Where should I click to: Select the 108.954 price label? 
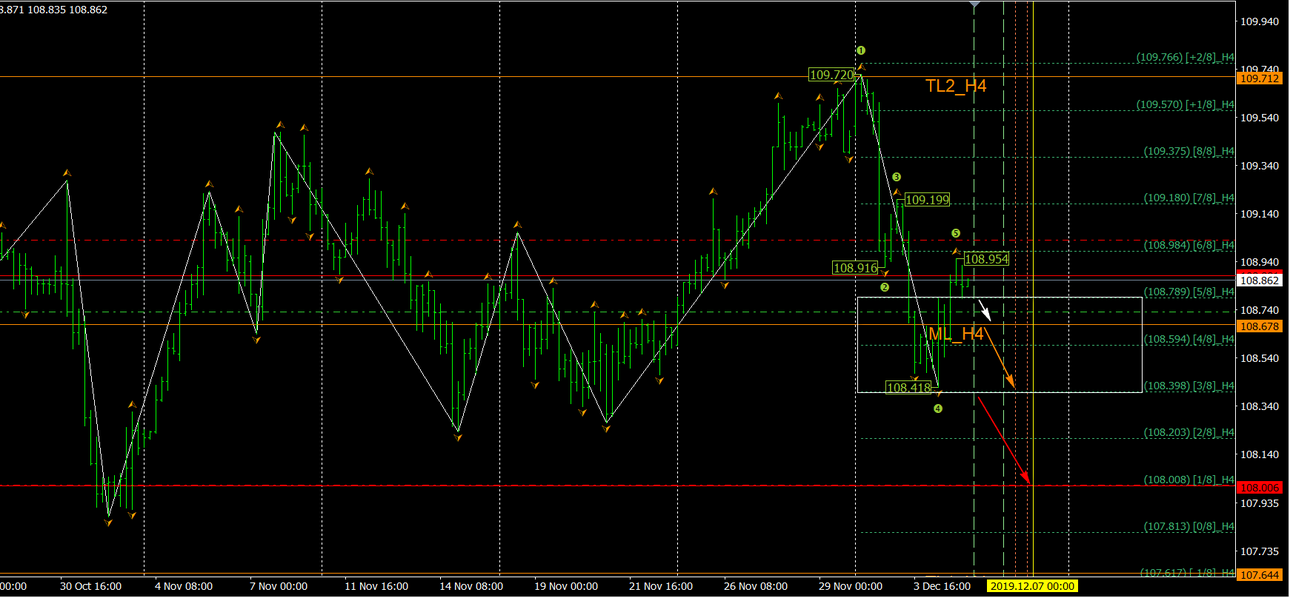coord(986,259)
